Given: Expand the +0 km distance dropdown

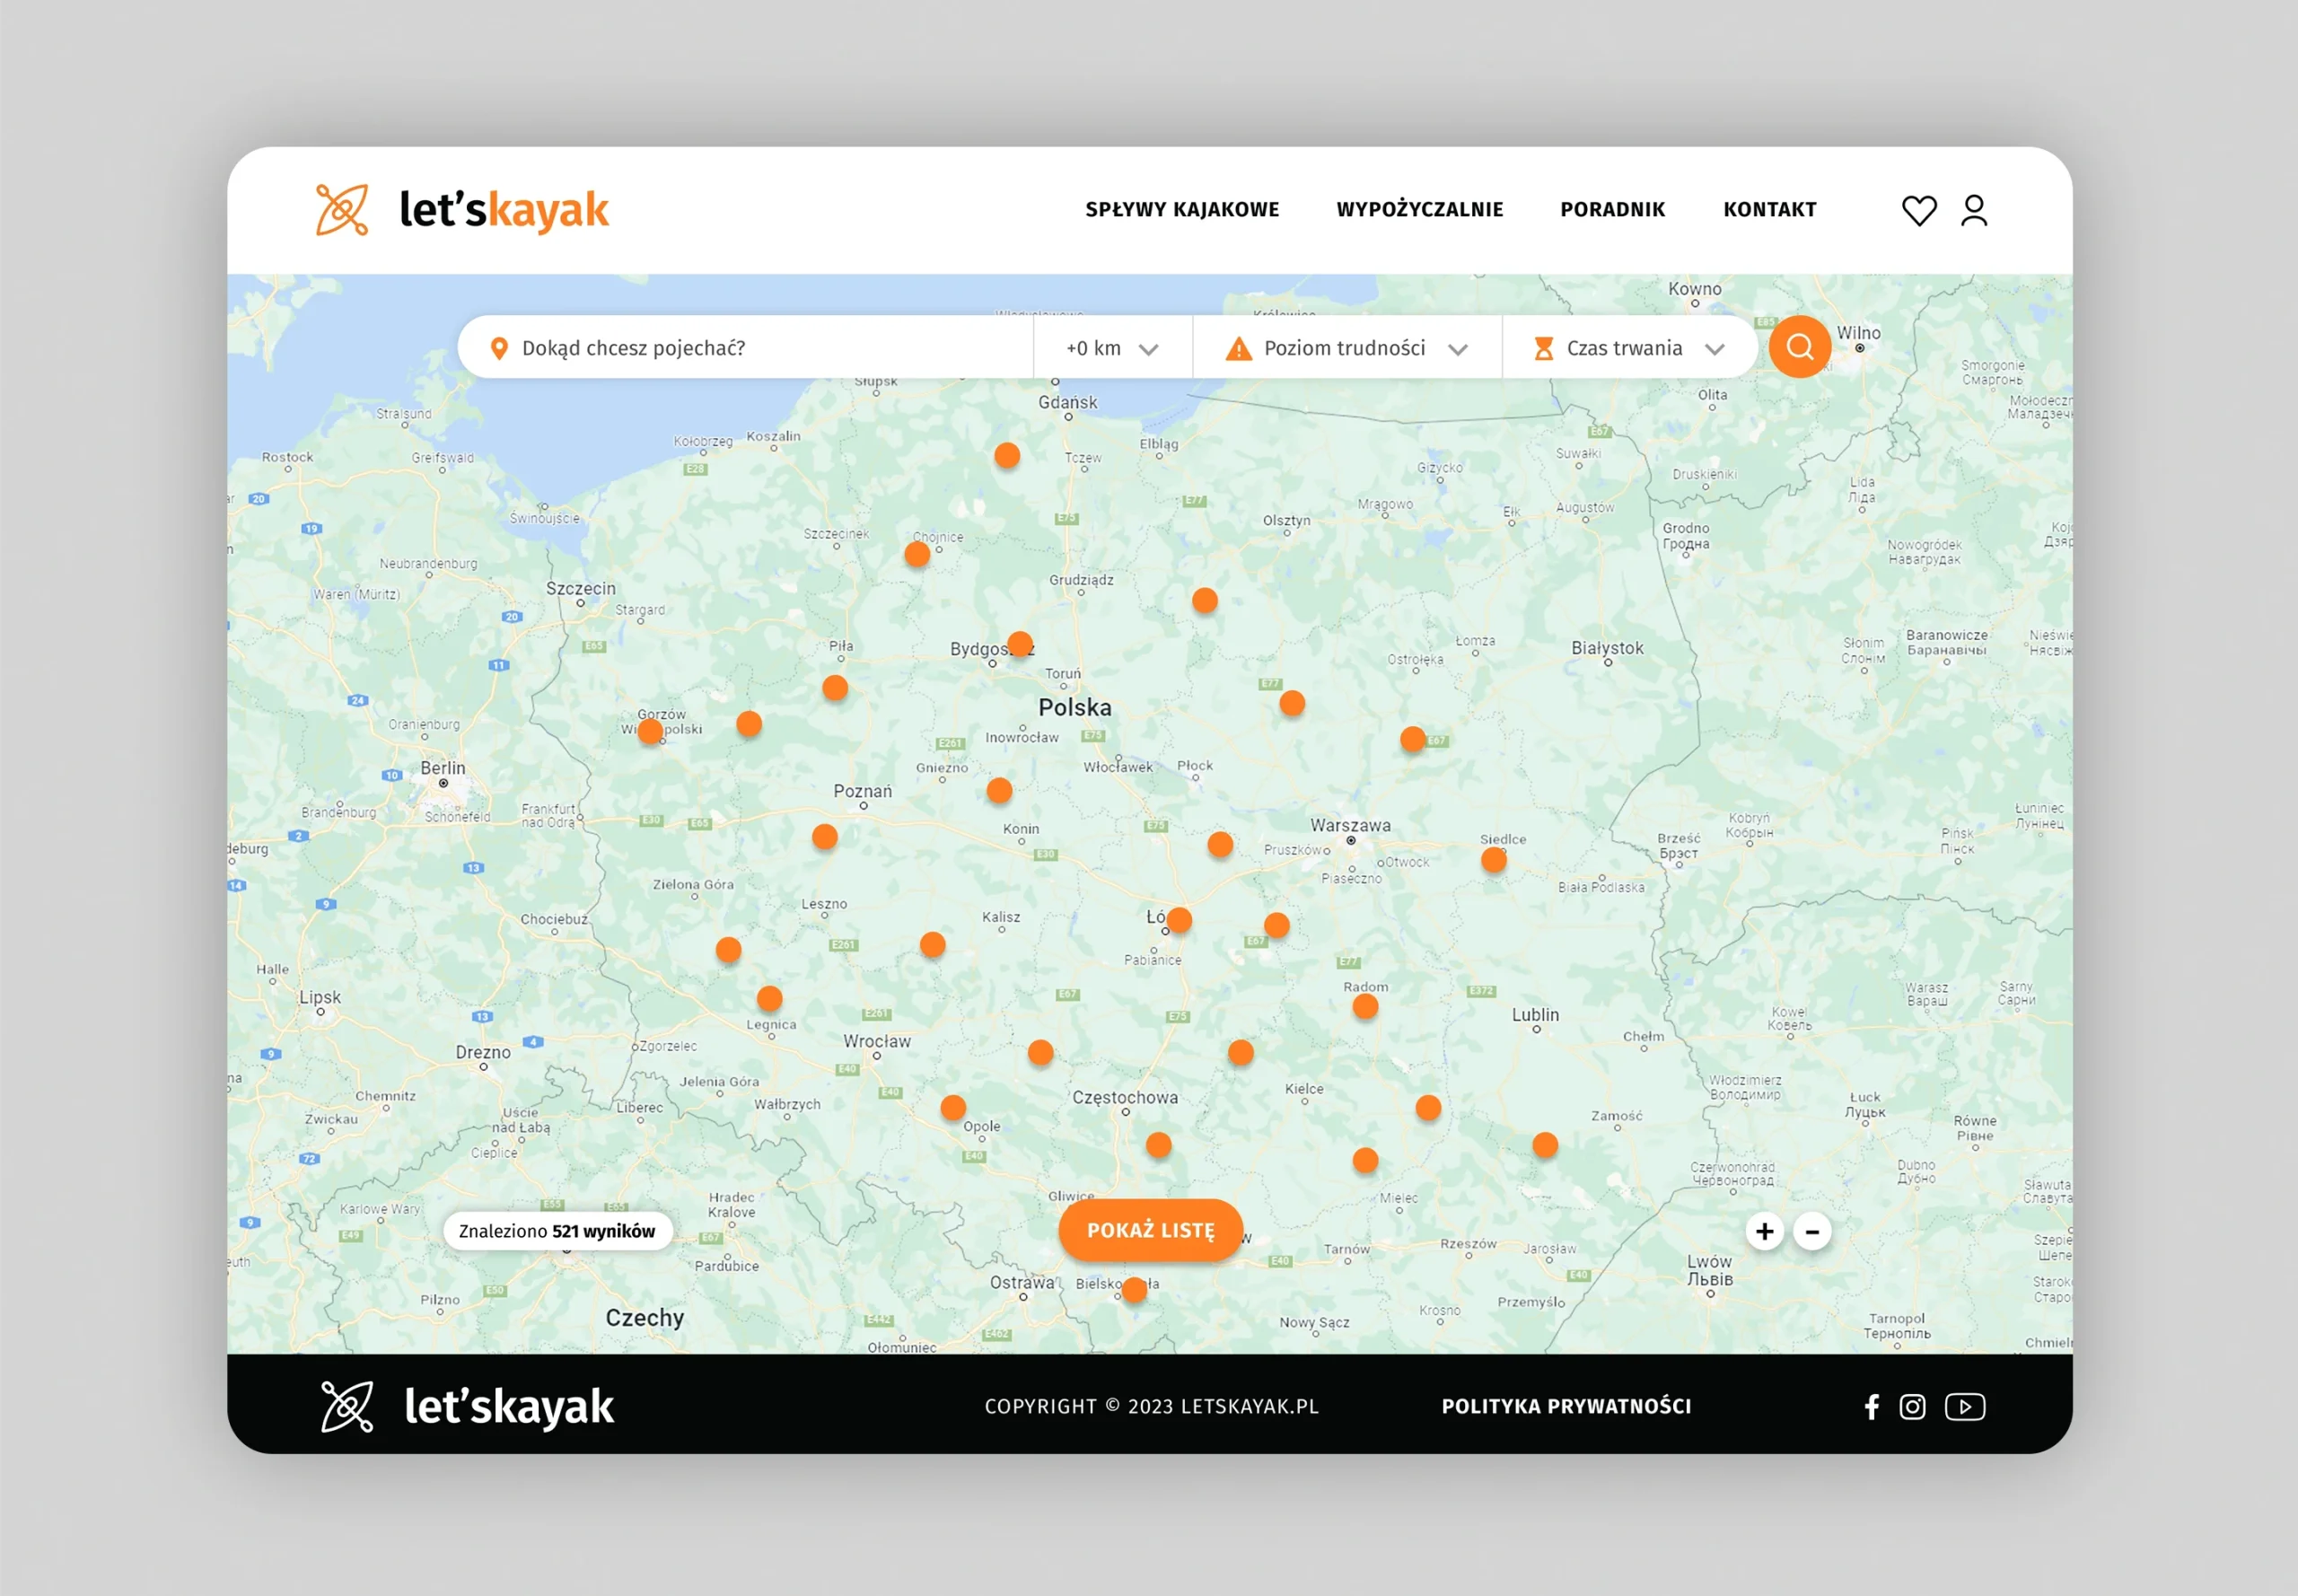Looking at the screenshot, I should (1112, 348).
